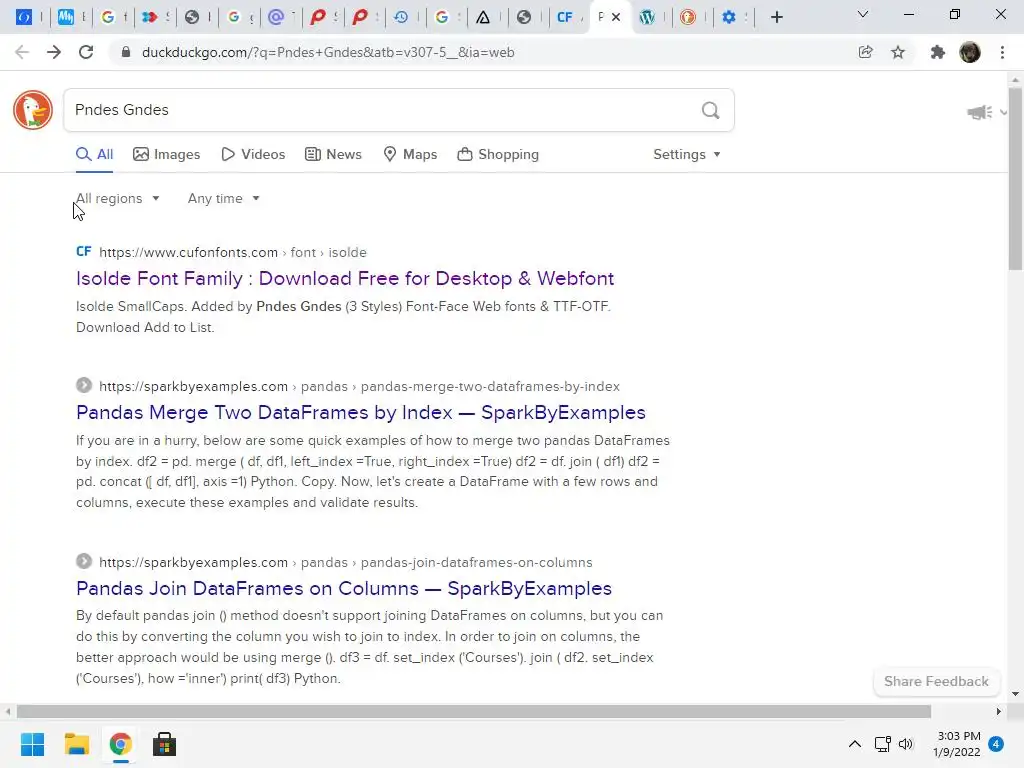Click the share page icon in address bar
Screen dimensions: 1024x768
pos(865,52)
